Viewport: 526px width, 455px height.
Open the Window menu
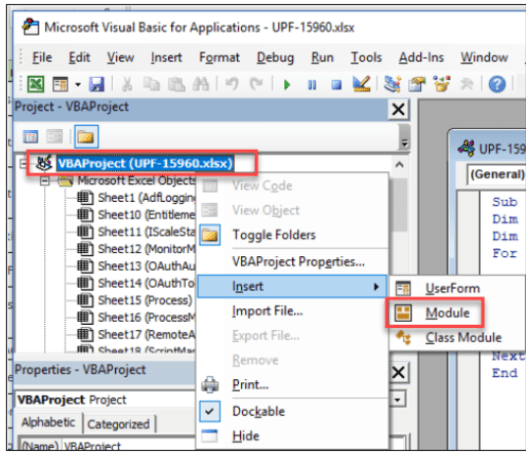(x=484, y=57)
